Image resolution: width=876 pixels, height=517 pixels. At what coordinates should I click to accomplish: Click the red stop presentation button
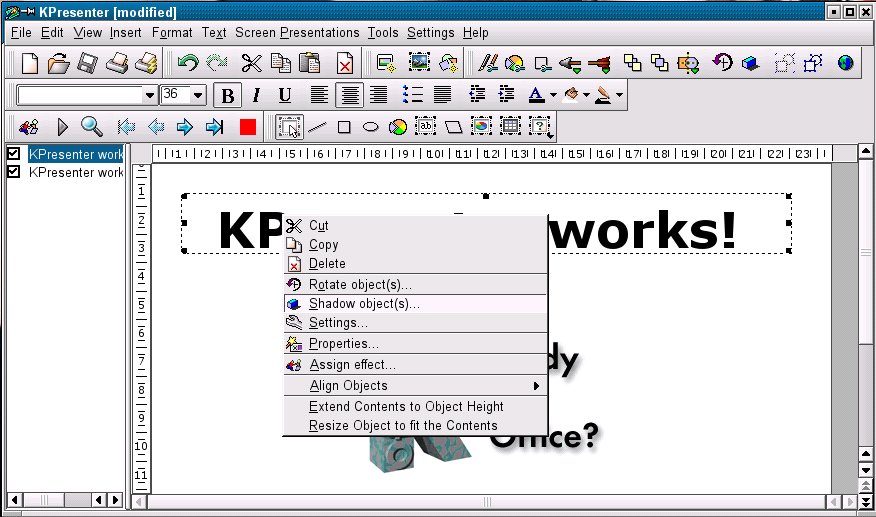247,127
